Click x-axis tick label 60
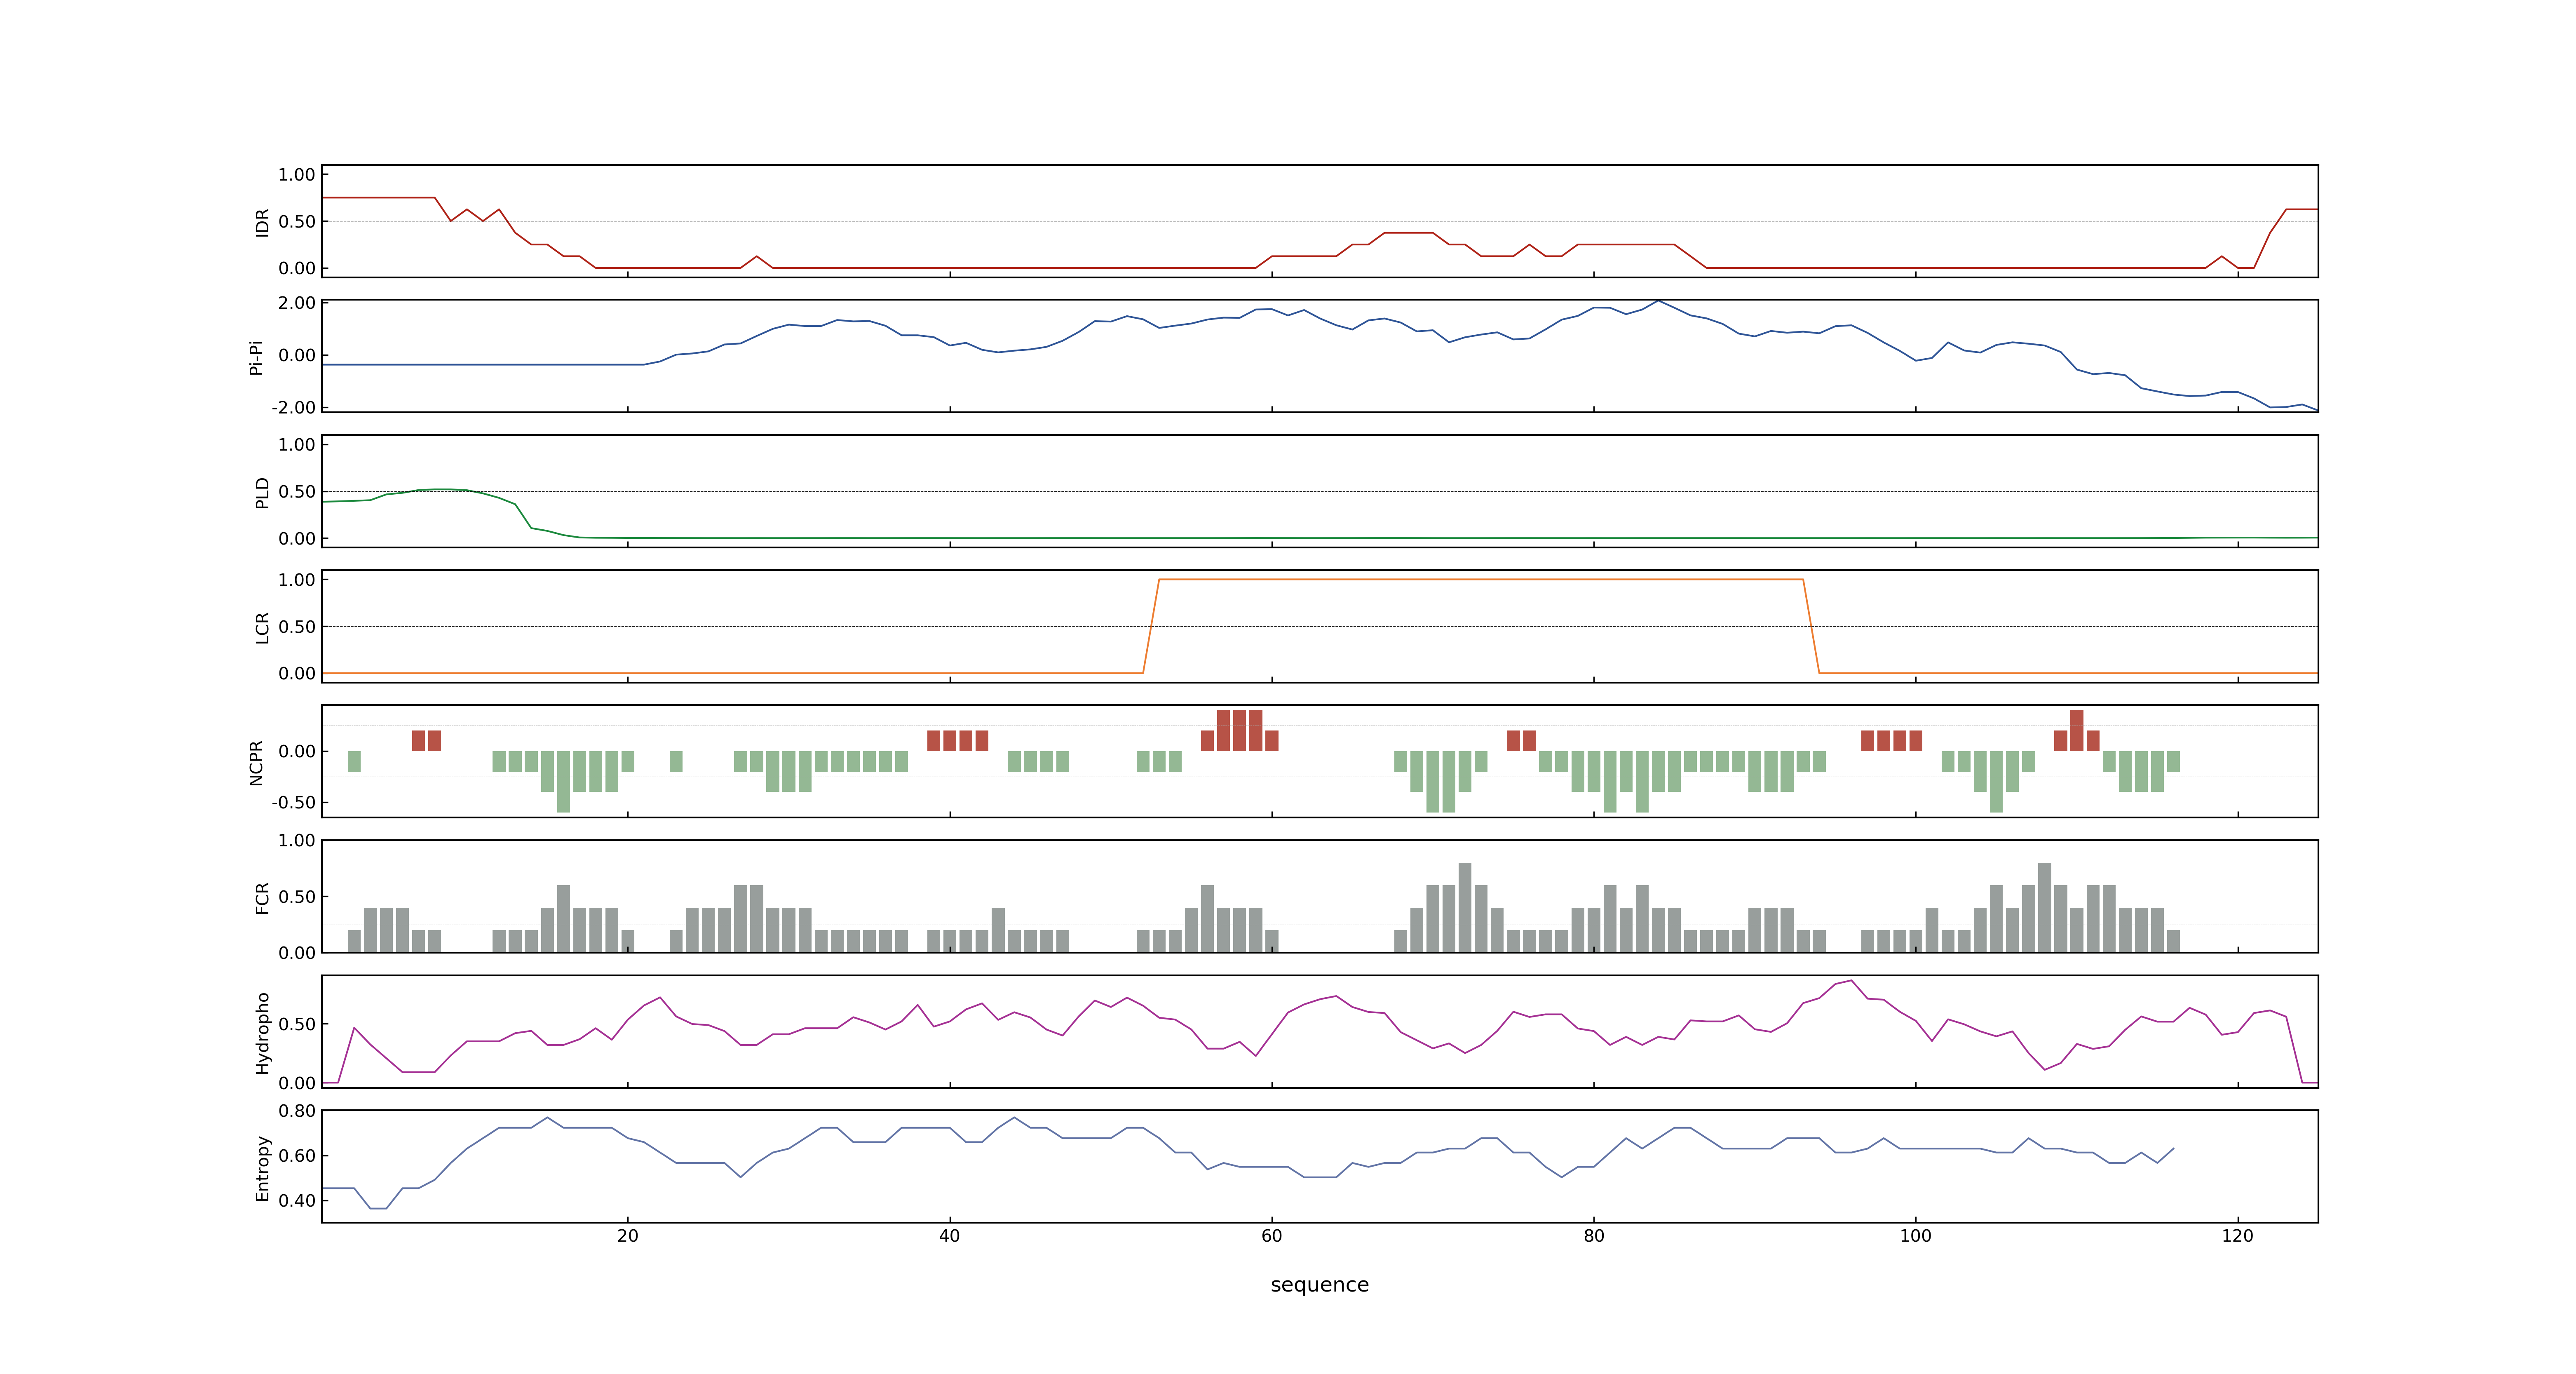Viewport: 2576px width, 1374px height. pos(1271,1236)
